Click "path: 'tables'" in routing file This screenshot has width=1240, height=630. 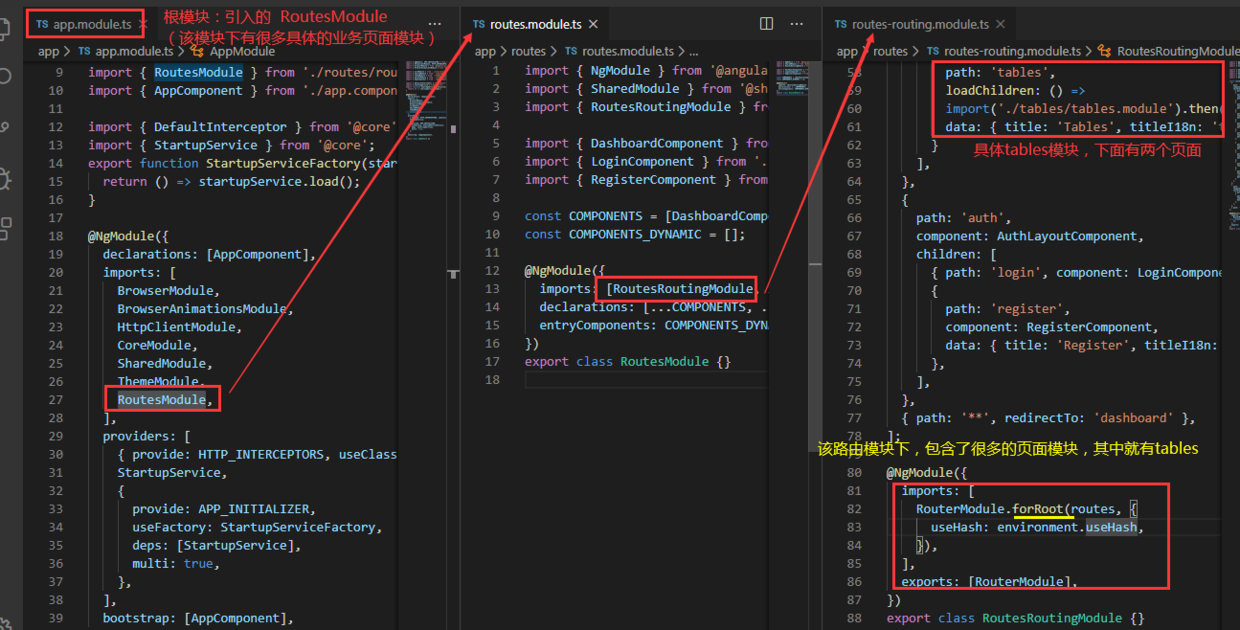click(997, 72)
